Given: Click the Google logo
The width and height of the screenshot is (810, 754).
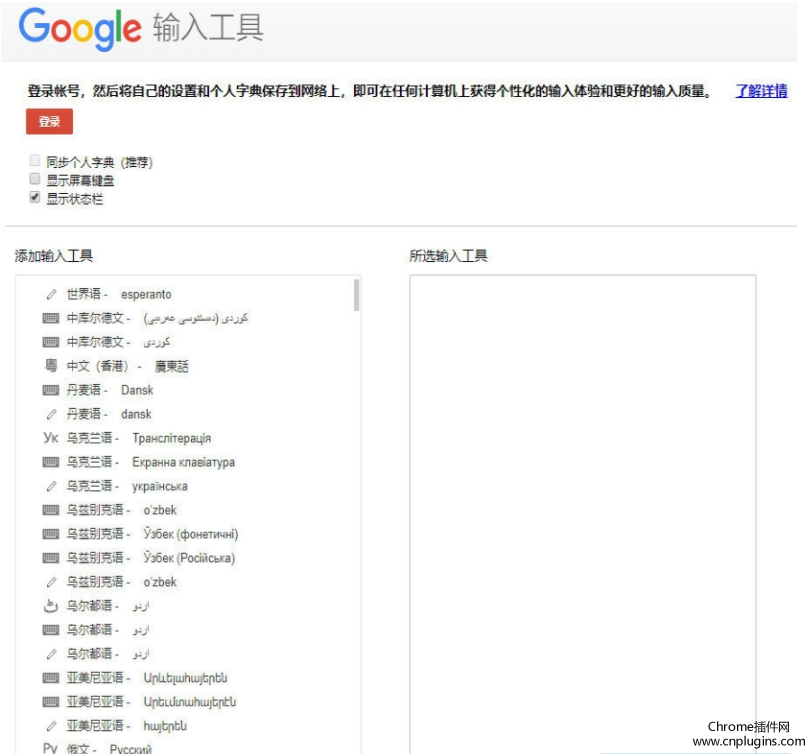Looking at the screenshot, I should (x=80, y=28).
